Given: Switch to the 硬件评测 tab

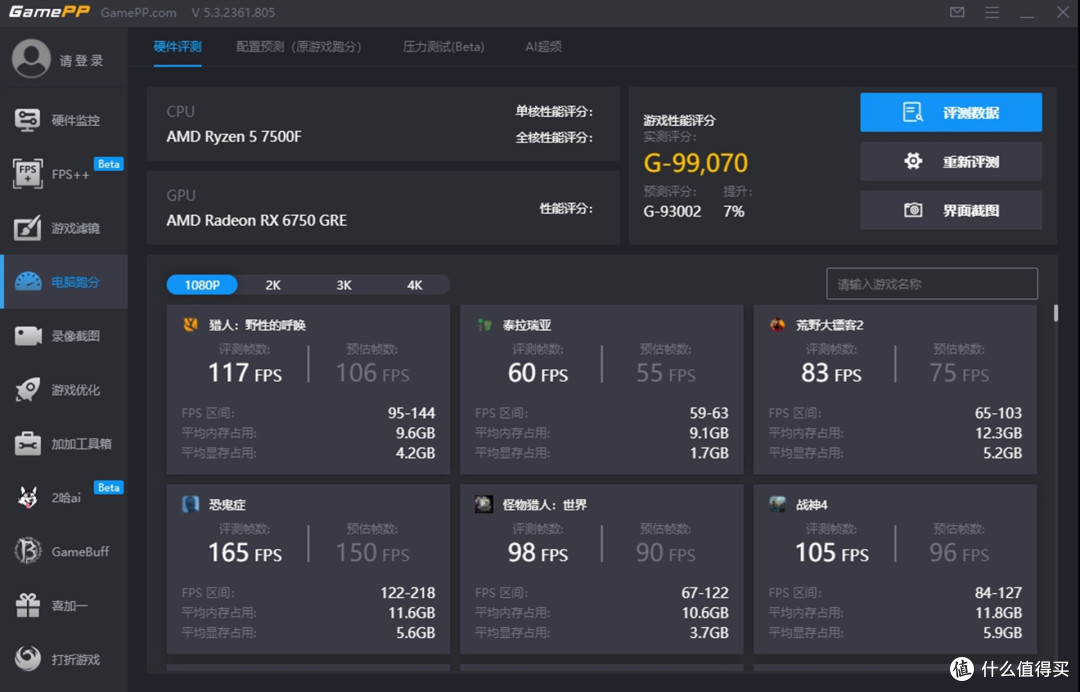Looking at the screenshot, I should click(x=178, y=47).
